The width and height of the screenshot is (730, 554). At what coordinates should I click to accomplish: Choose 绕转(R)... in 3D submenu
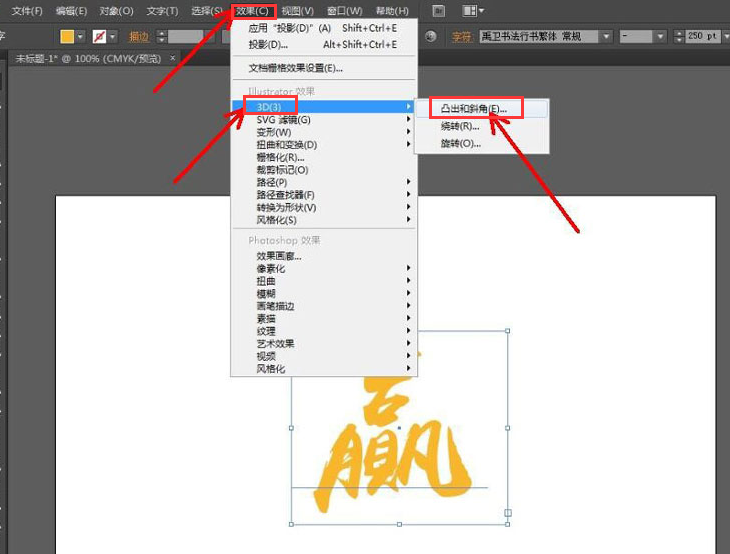pyautogui.click(x=481, y=126)
